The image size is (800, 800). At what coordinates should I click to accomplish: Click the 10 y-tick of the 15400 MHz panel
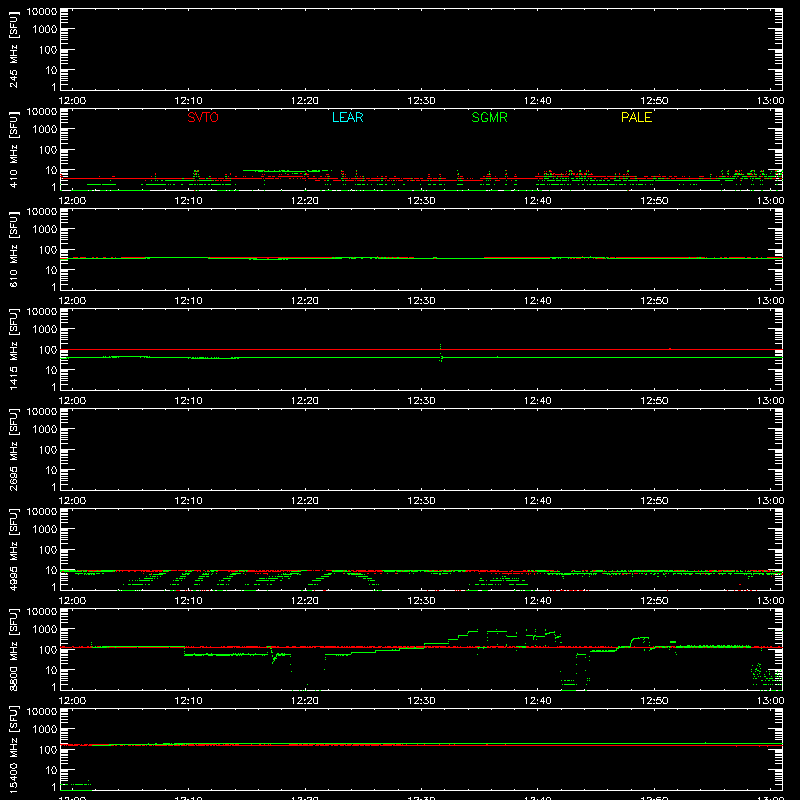51,770
